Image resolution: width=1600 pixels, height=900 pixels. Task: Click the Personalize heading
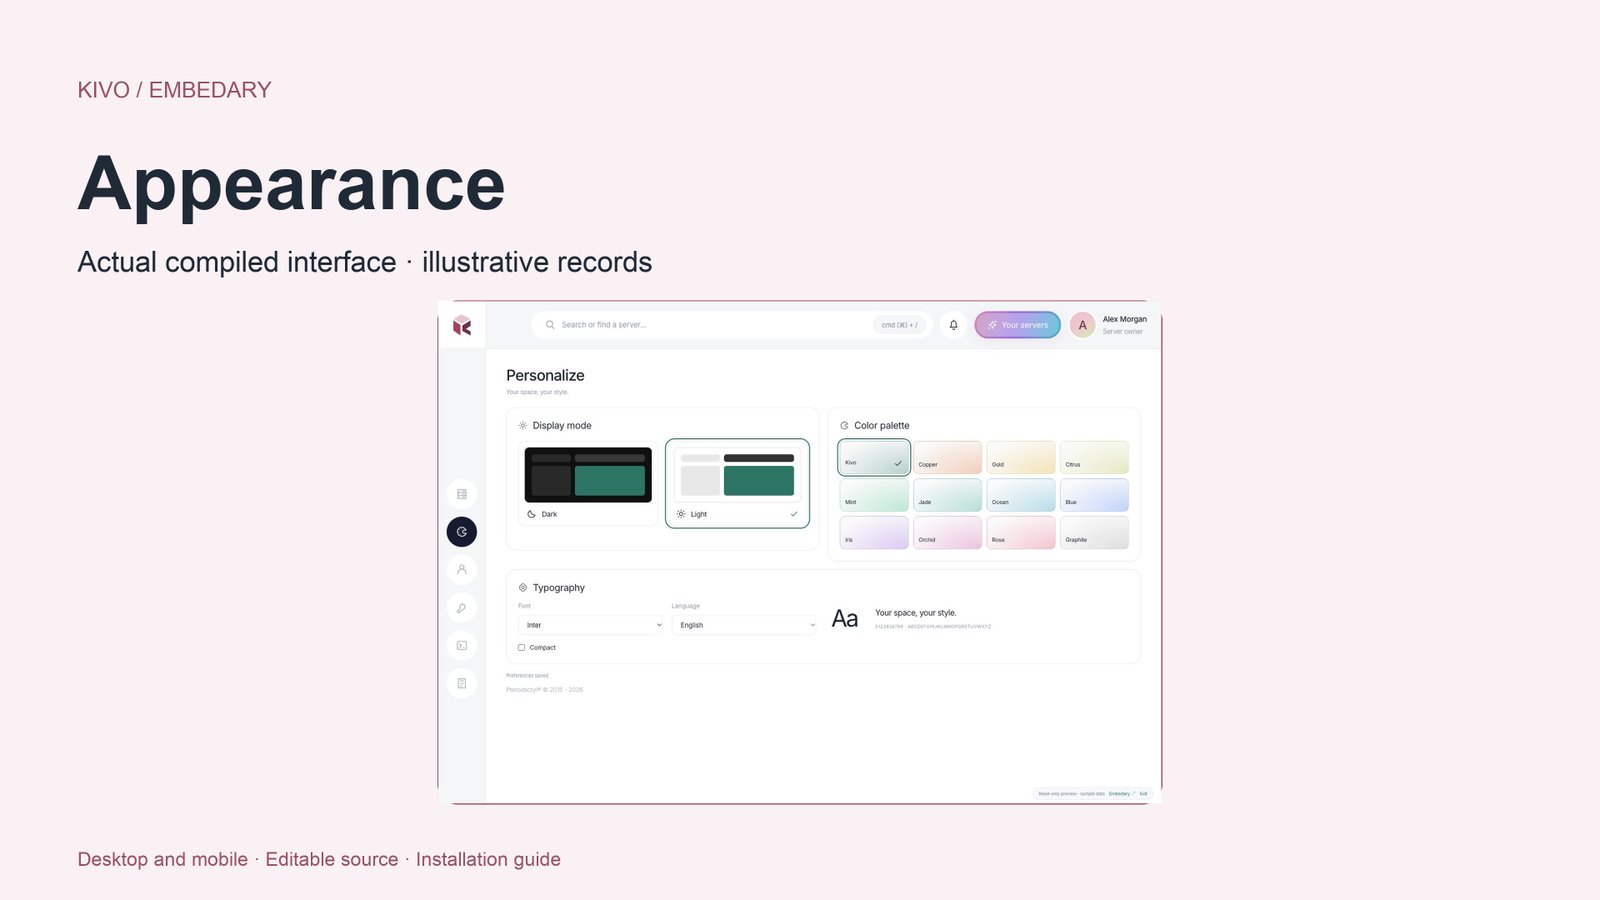pyautogui.click(x=545, y=376)
